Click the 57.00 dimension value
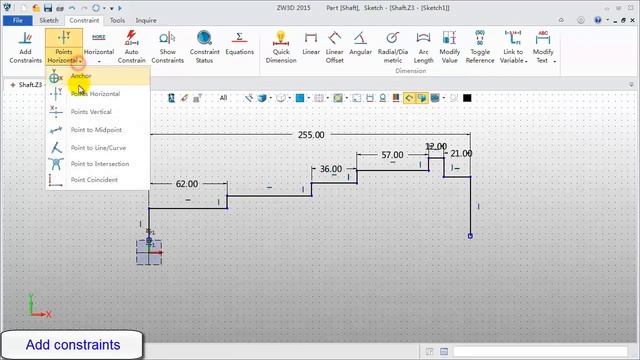Viewport: 640px width, 360px height. (392, 155)
